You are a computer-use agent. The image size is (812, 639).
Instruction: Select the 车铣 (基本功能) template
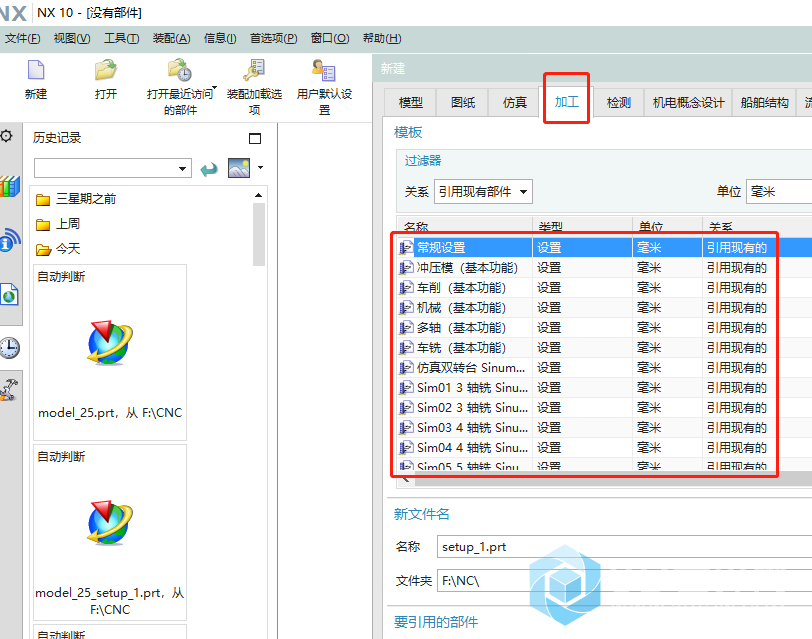(x=604, y=347)
